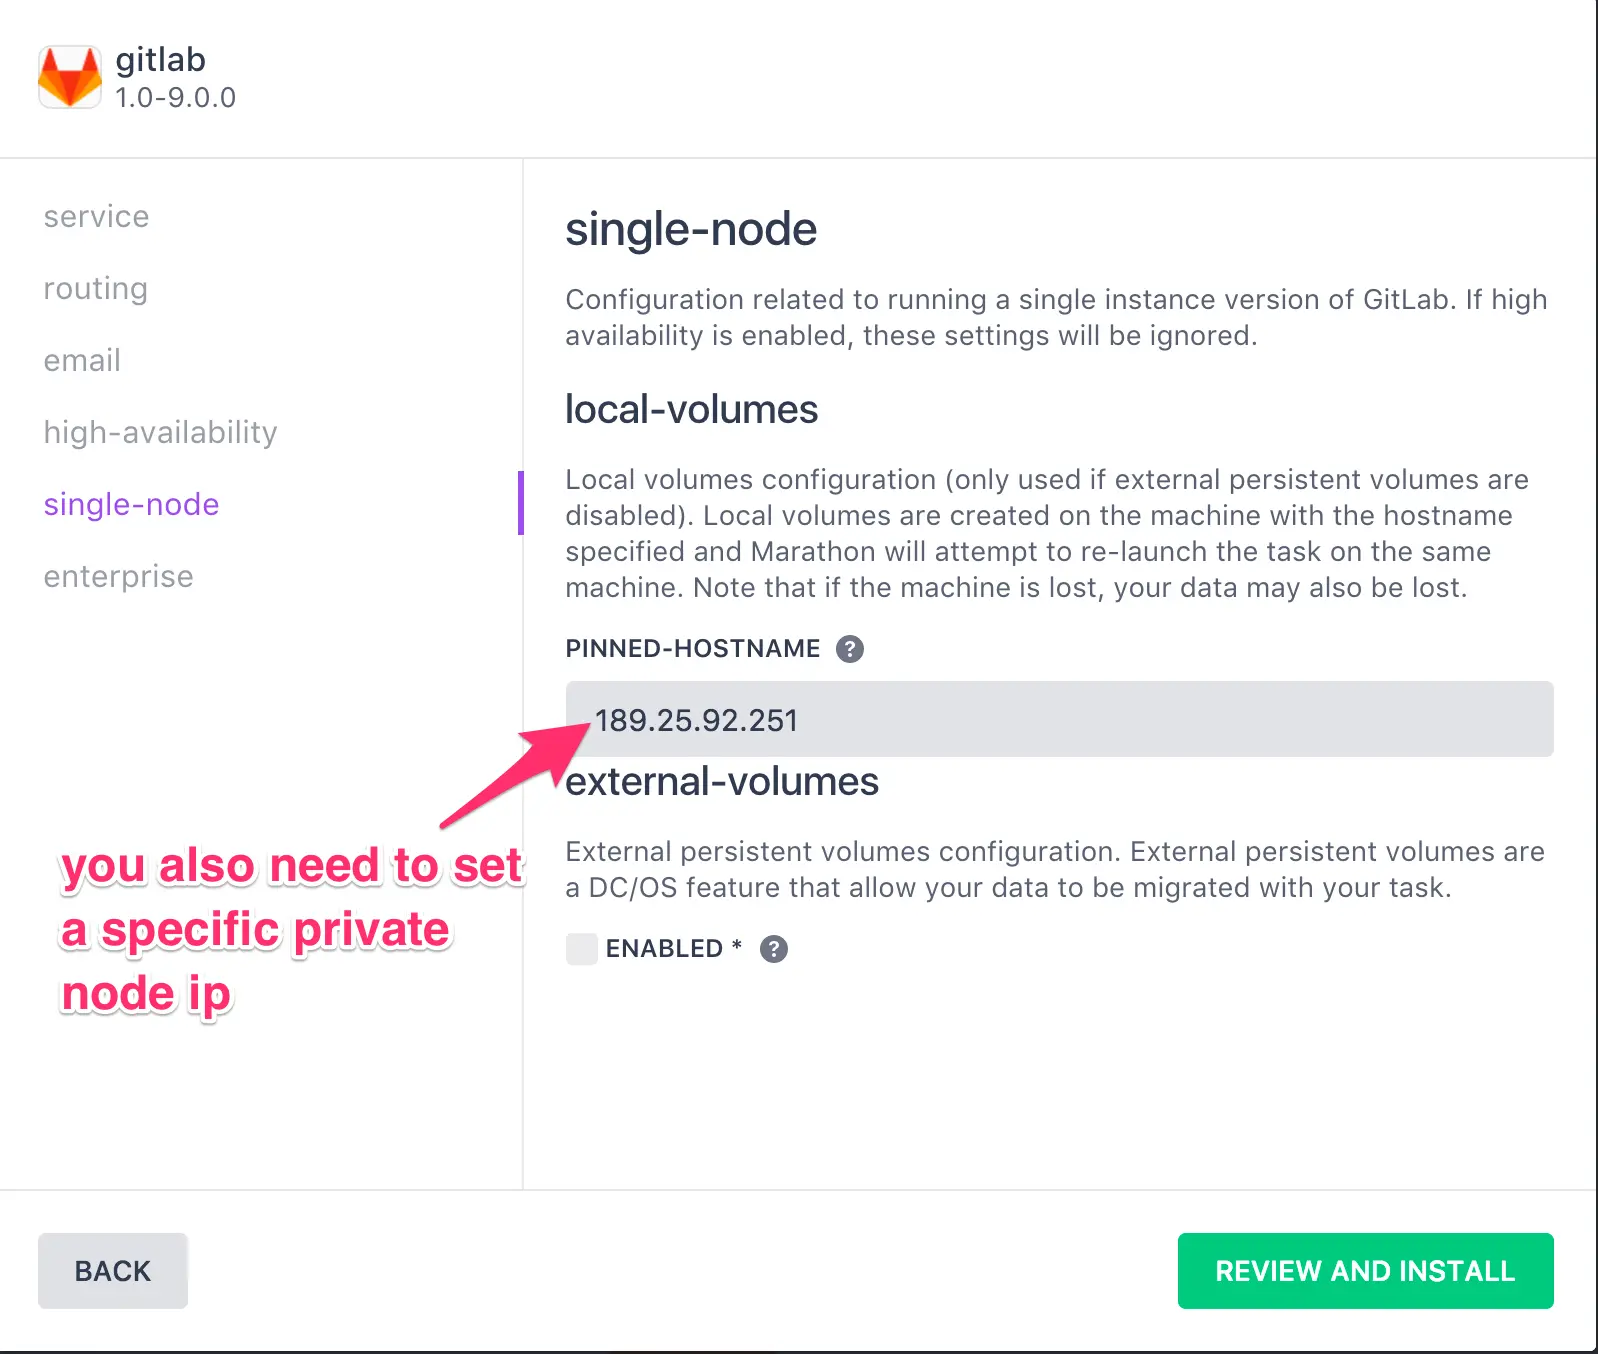Enable external persistent volumes checkbox
The image size is (1598, 1354).
click(x=582, y=949)
